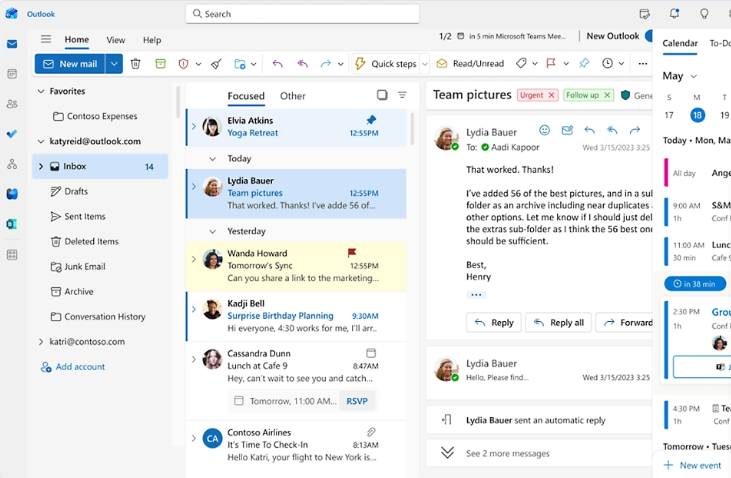Image resolution: width=731 pixels, height=478 pixels.
Task: Click the red Flag icon in toolbar
Action: (551, 63)
